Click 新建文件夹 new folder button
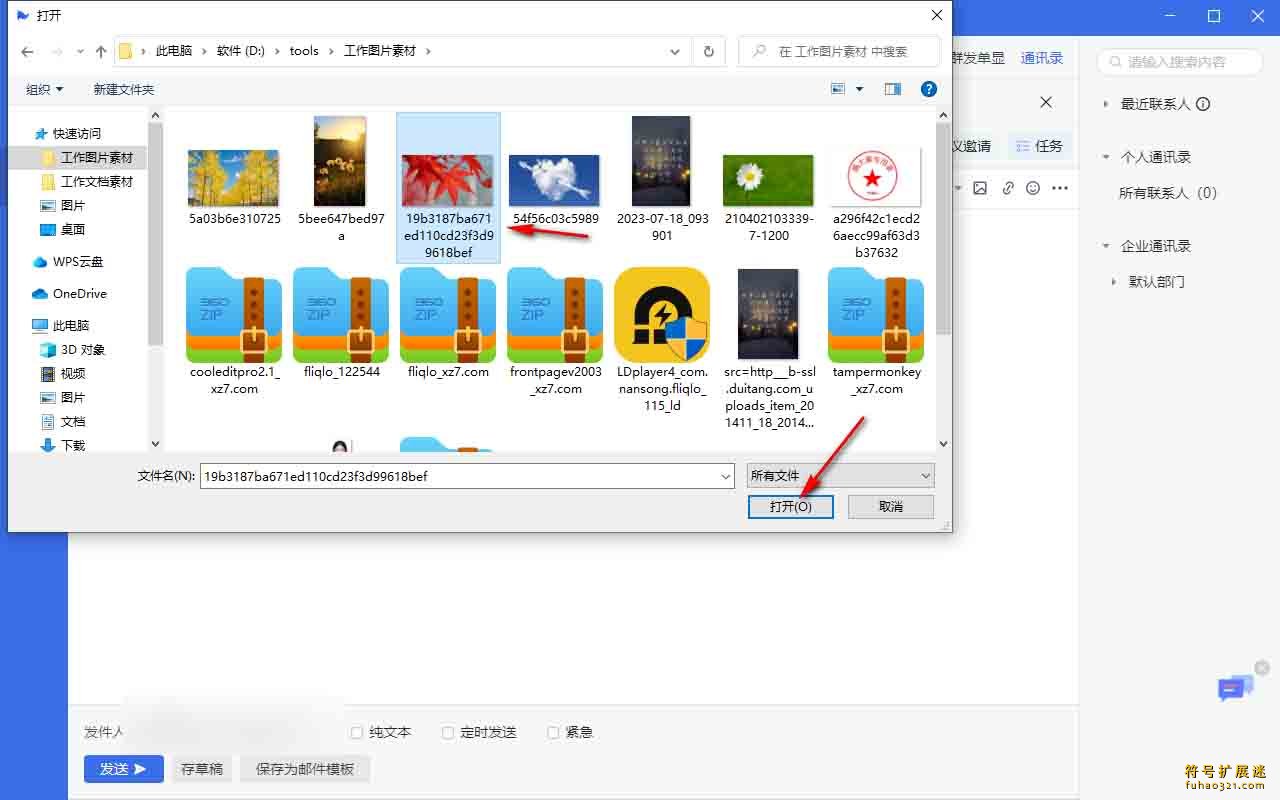Screen dimensions: 1280x800 click(x=124, y=89)
